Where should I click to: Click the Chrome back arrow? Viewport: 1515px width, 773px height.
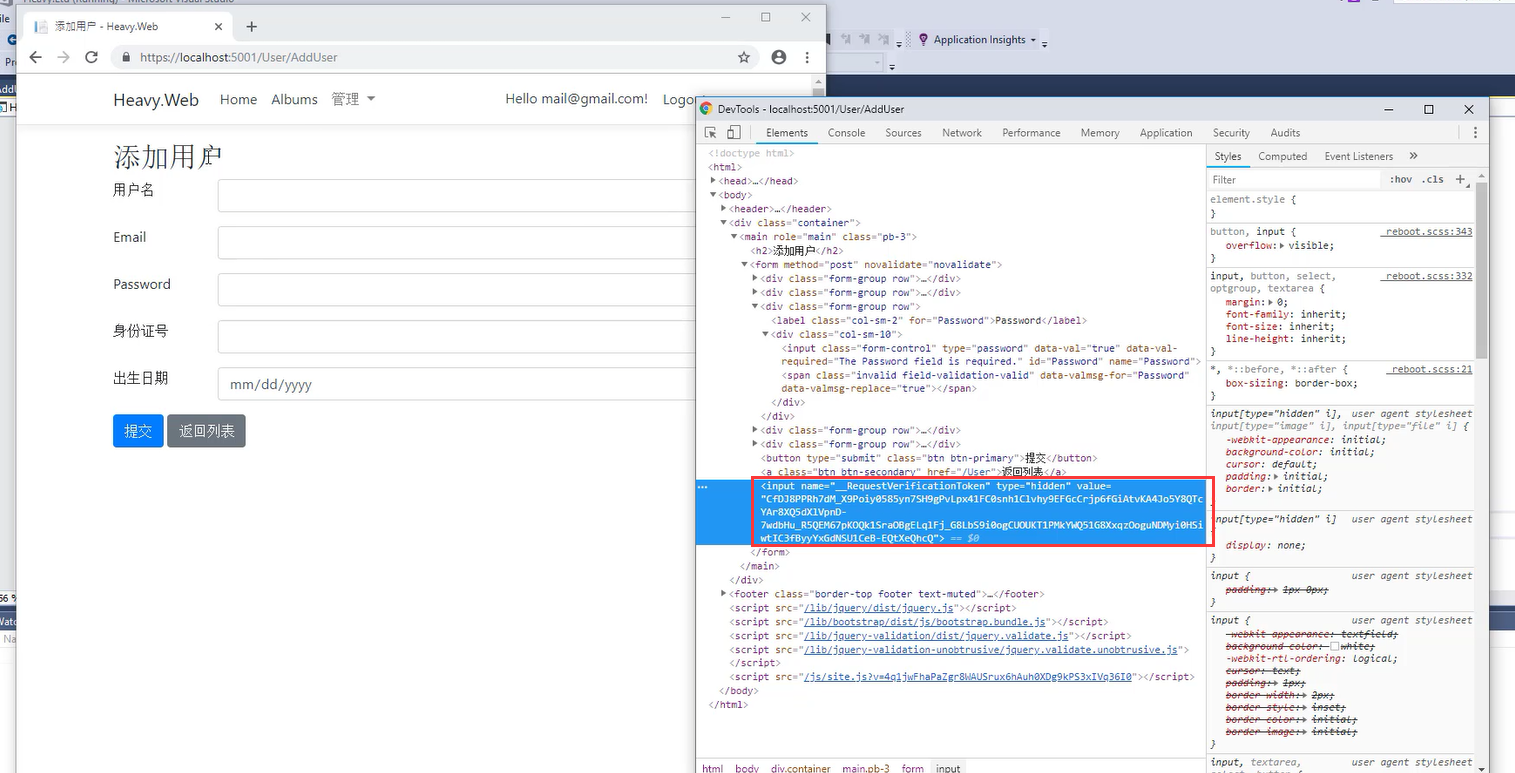[x=35, y=57]
